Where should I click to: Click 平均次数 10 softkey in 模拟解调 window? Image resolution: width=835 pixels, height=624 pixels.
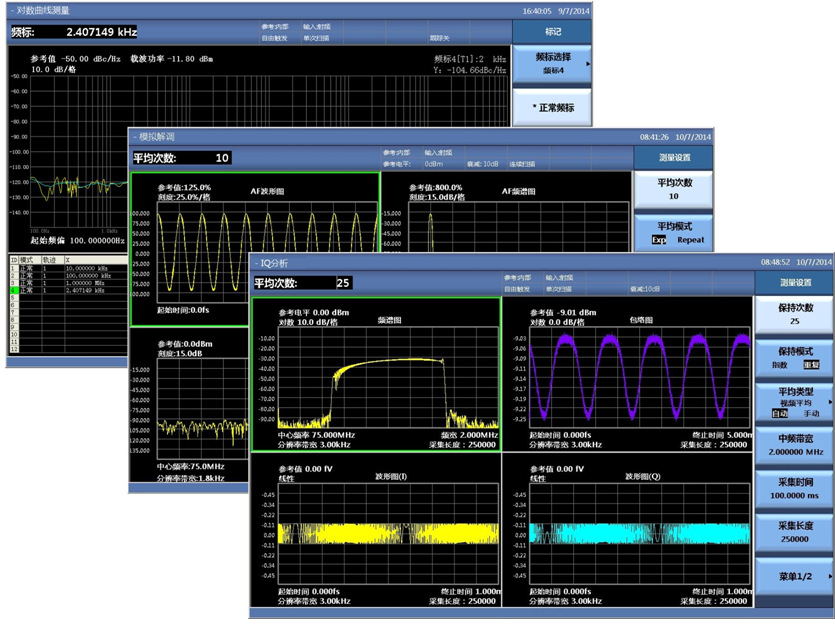pos(674,189)
